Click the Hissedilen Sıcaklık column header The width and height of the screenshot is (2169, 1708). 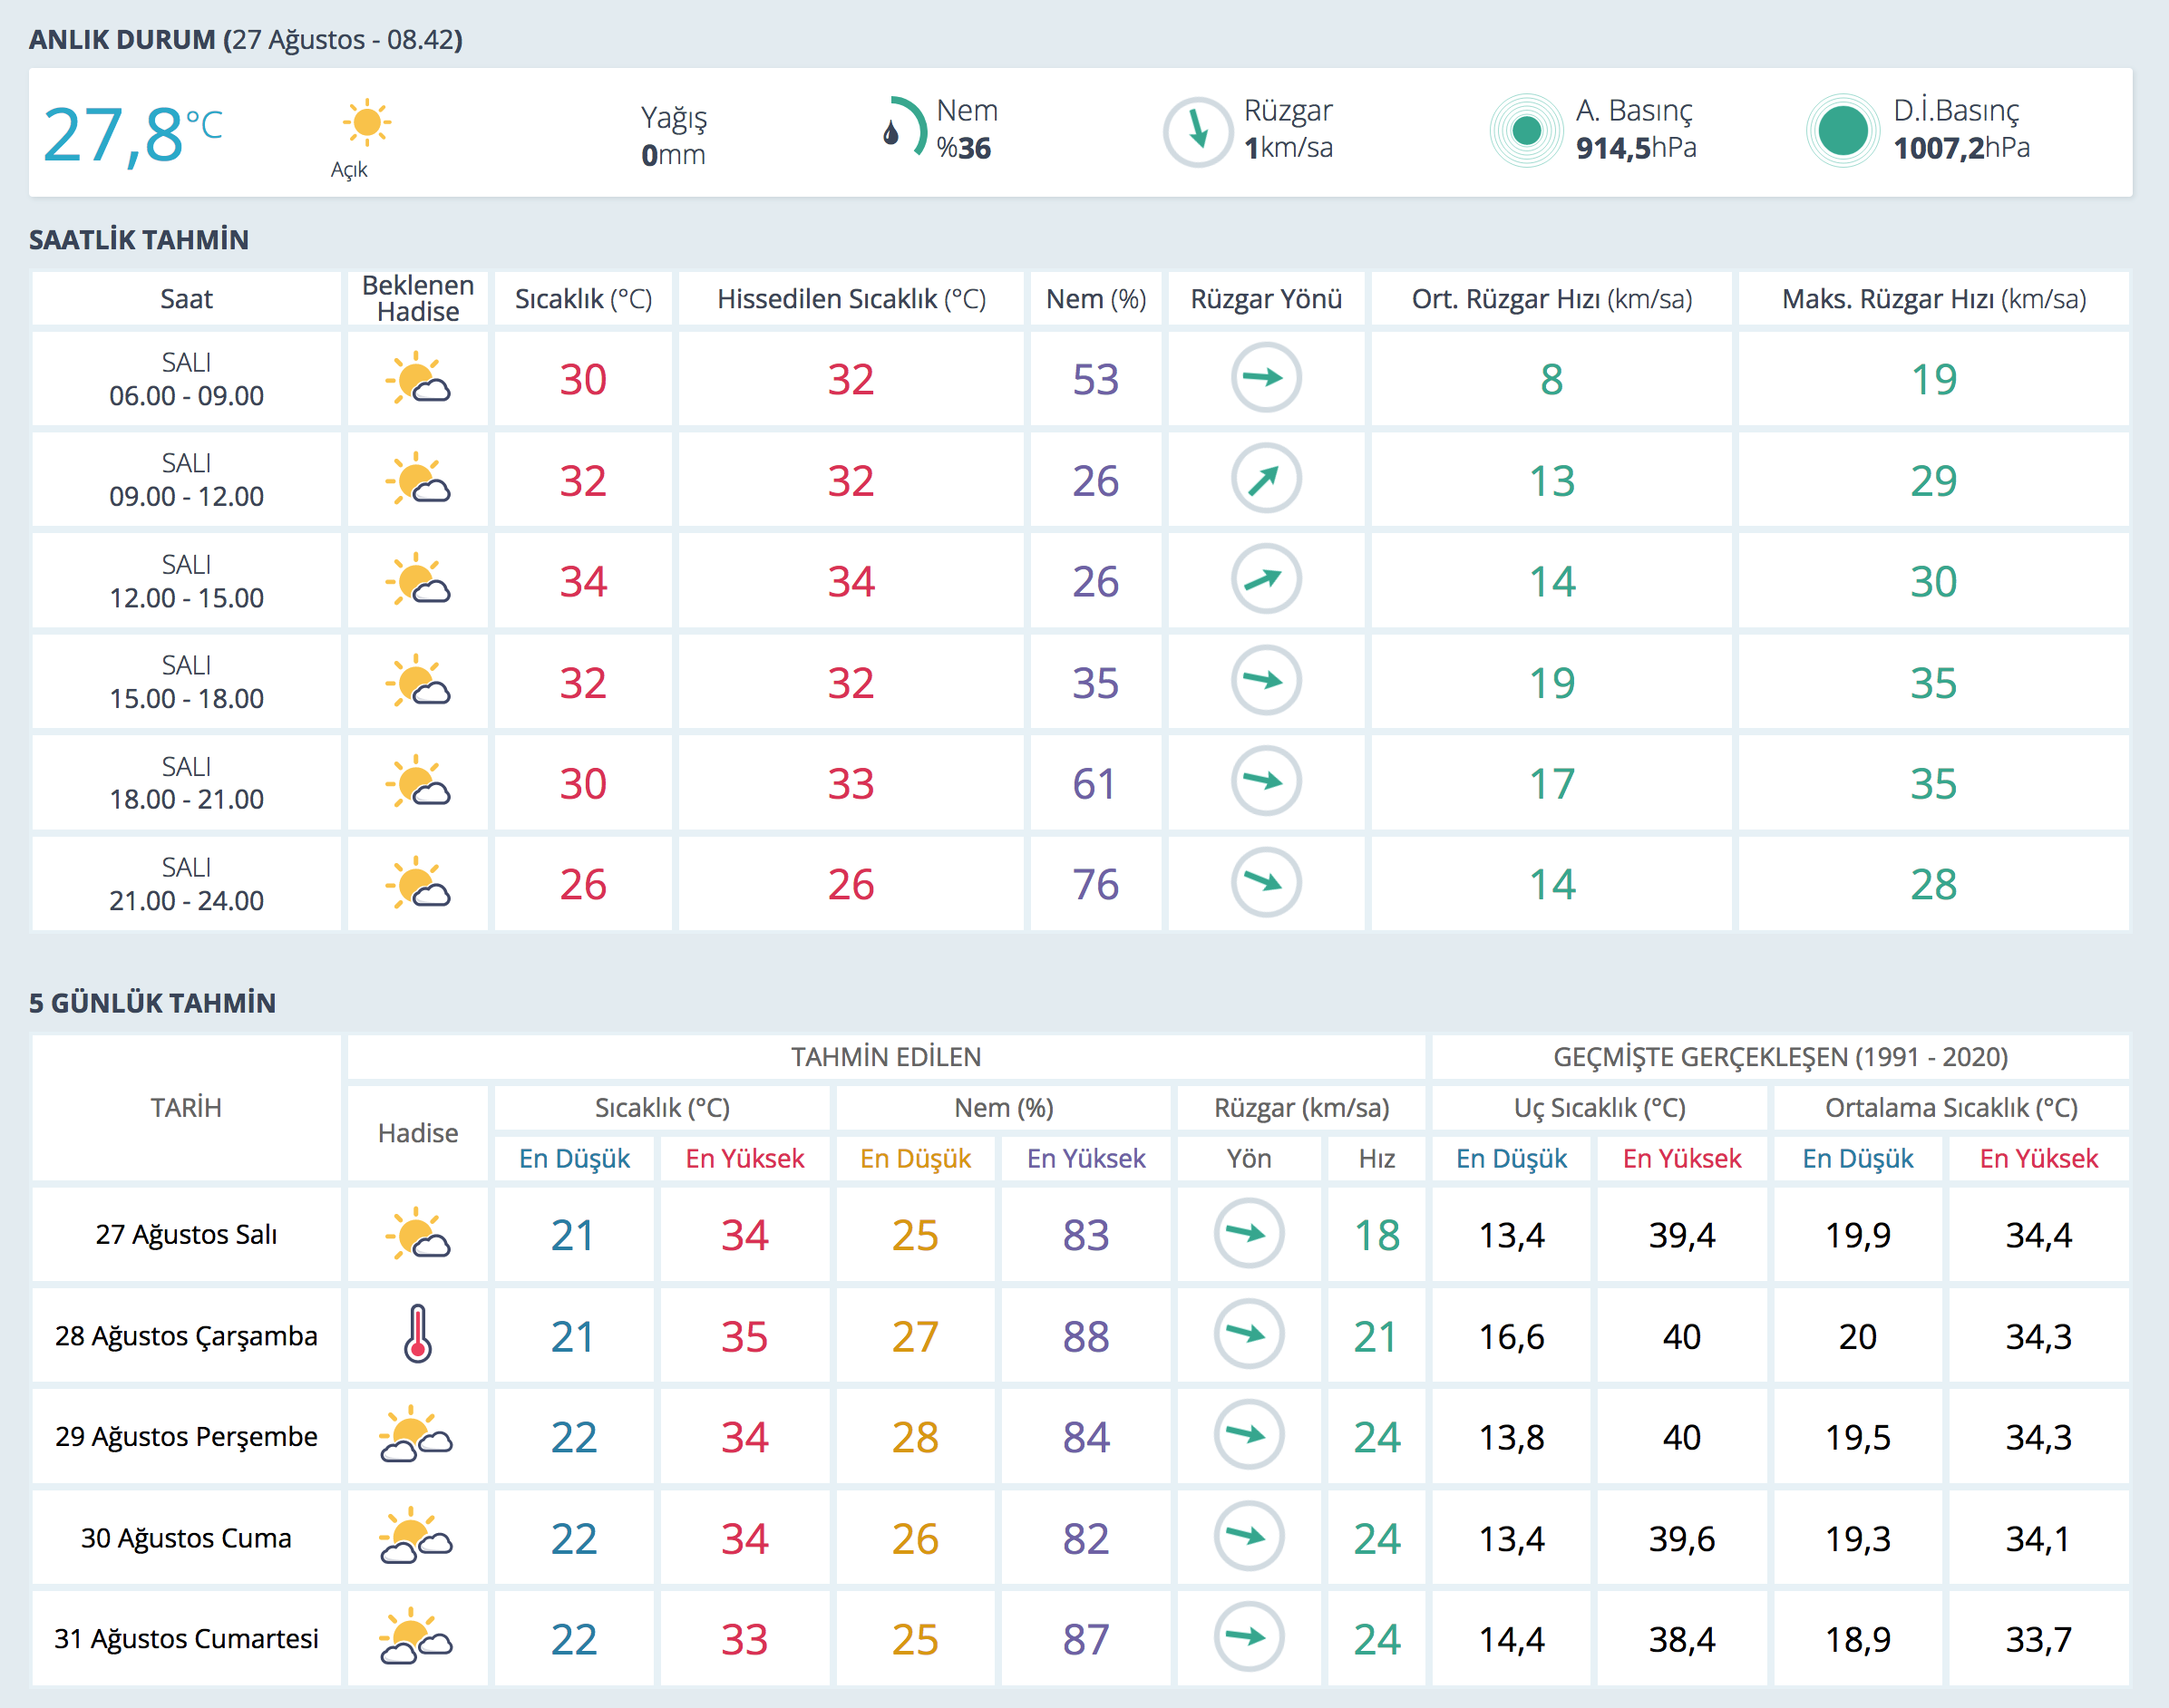(851, 299)
